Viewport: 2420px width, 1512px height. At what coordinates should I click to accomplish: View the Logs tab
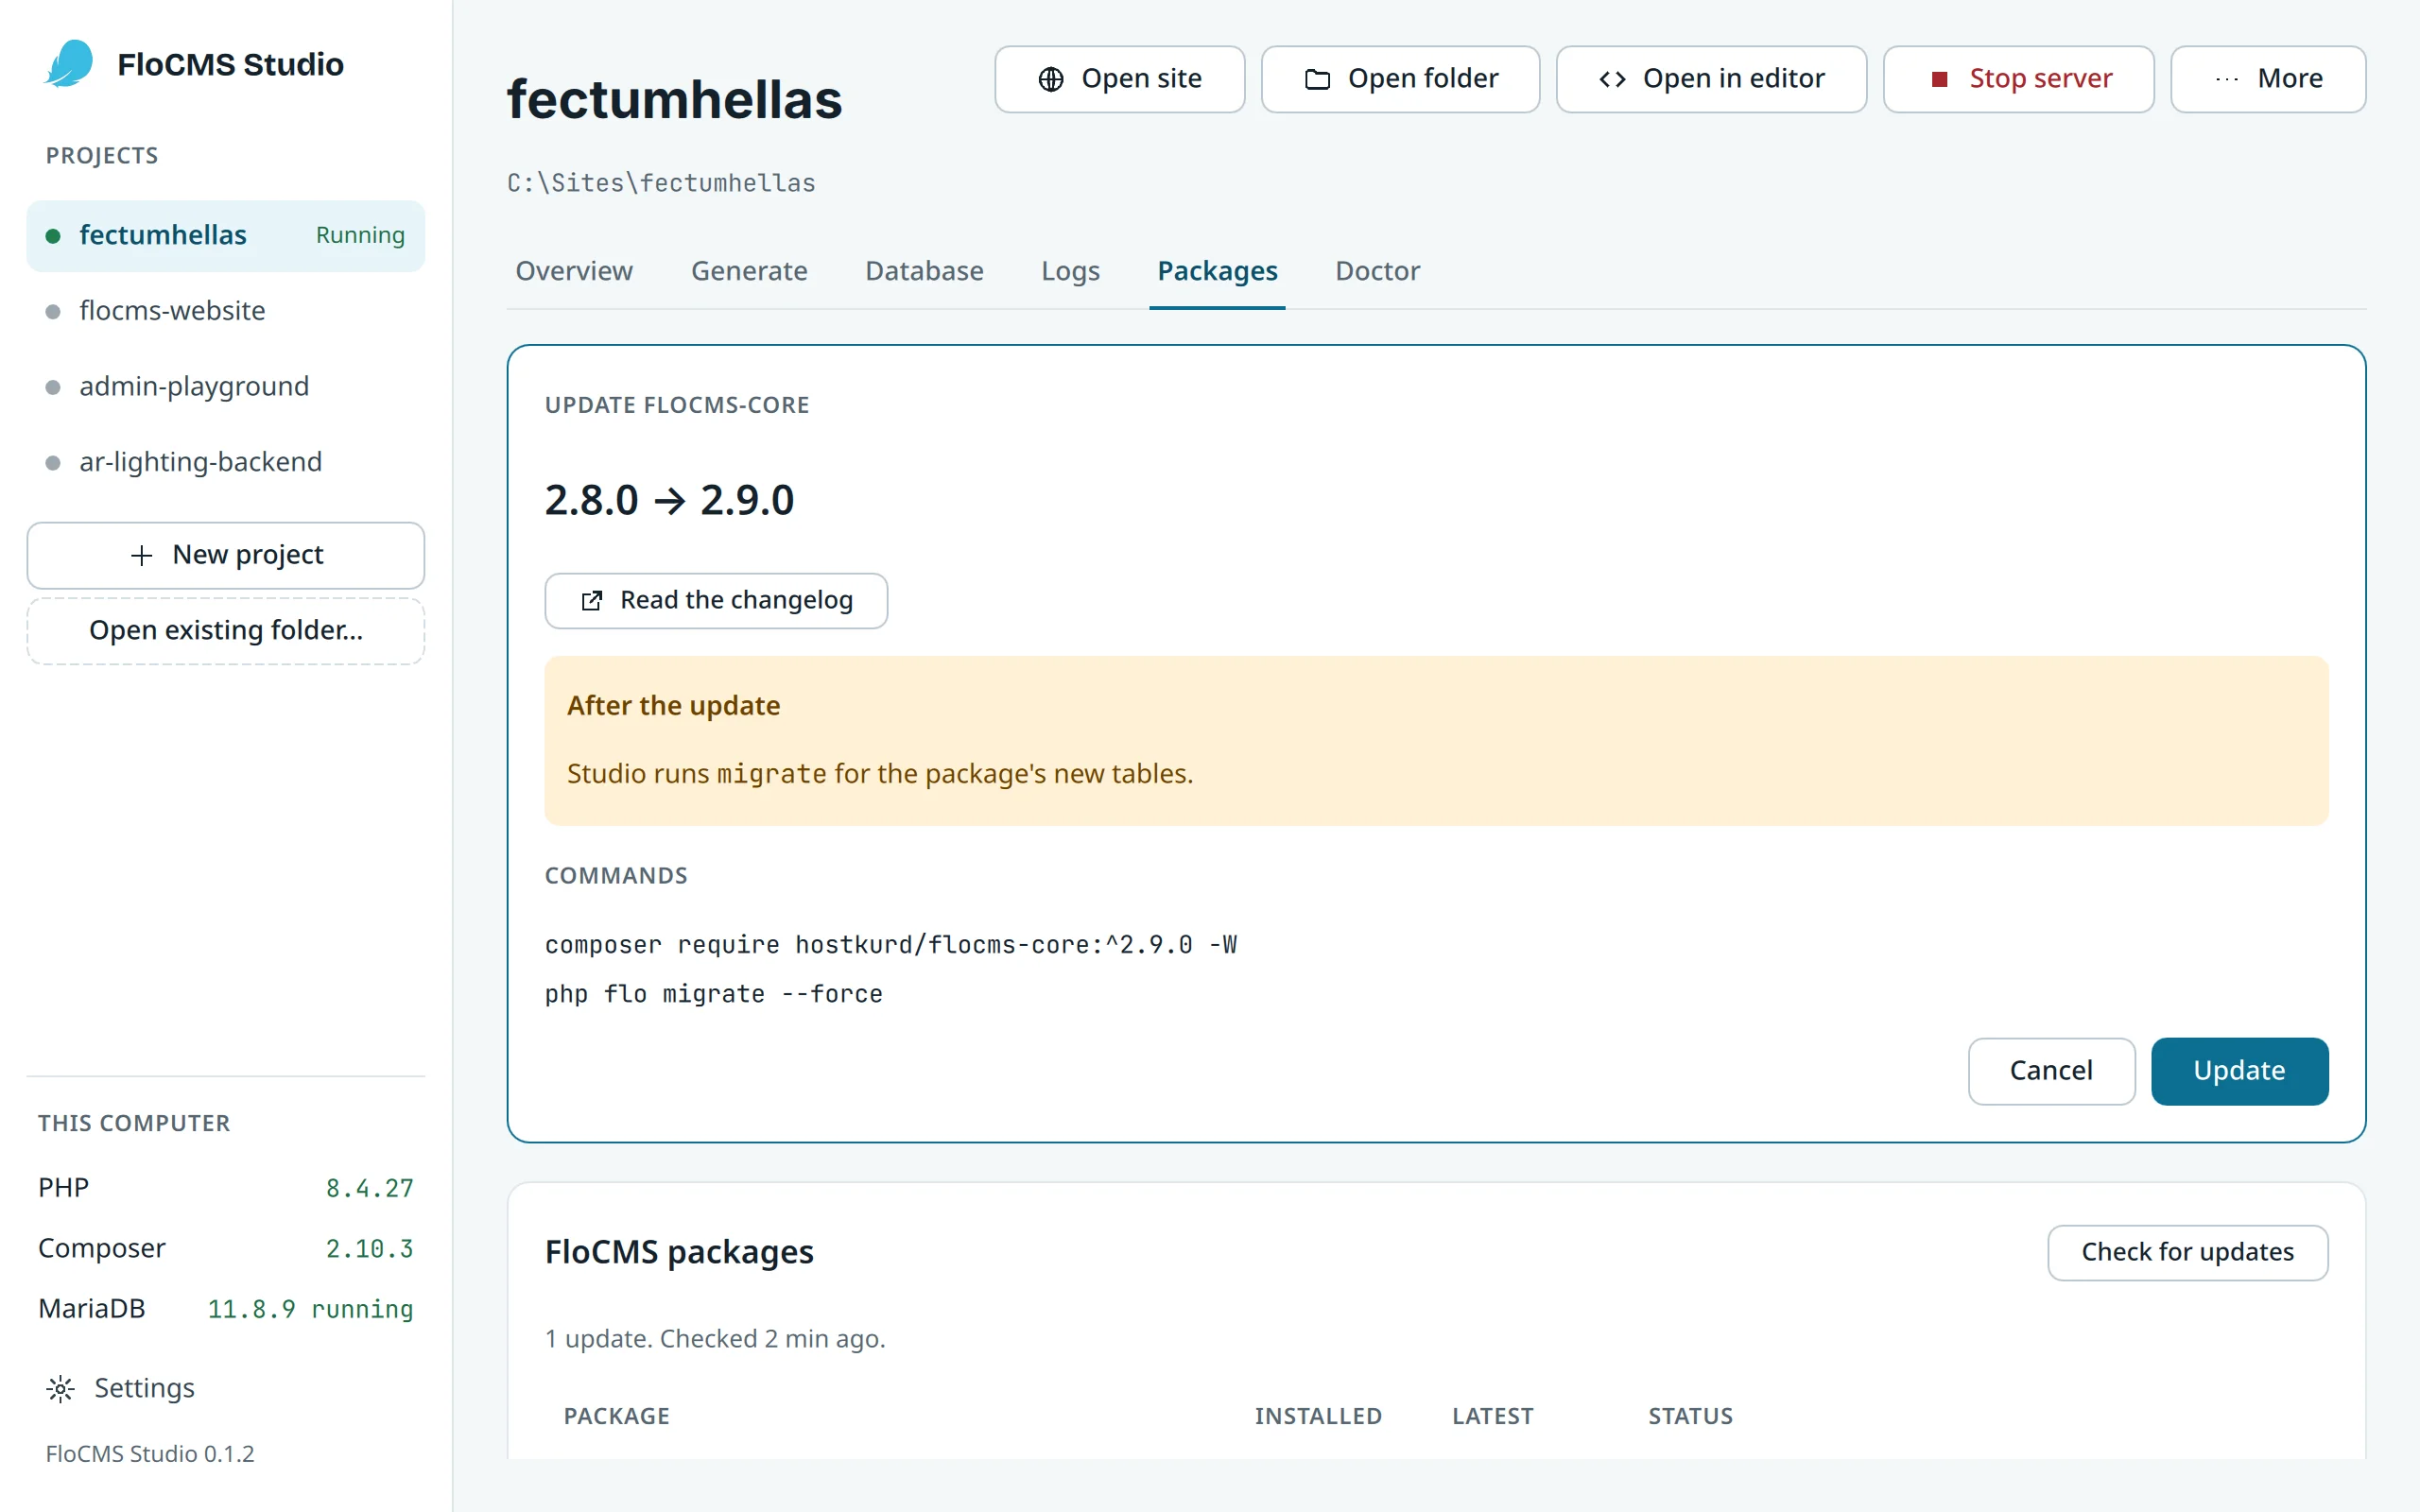pyautogui.click(x=1070, y=271)
